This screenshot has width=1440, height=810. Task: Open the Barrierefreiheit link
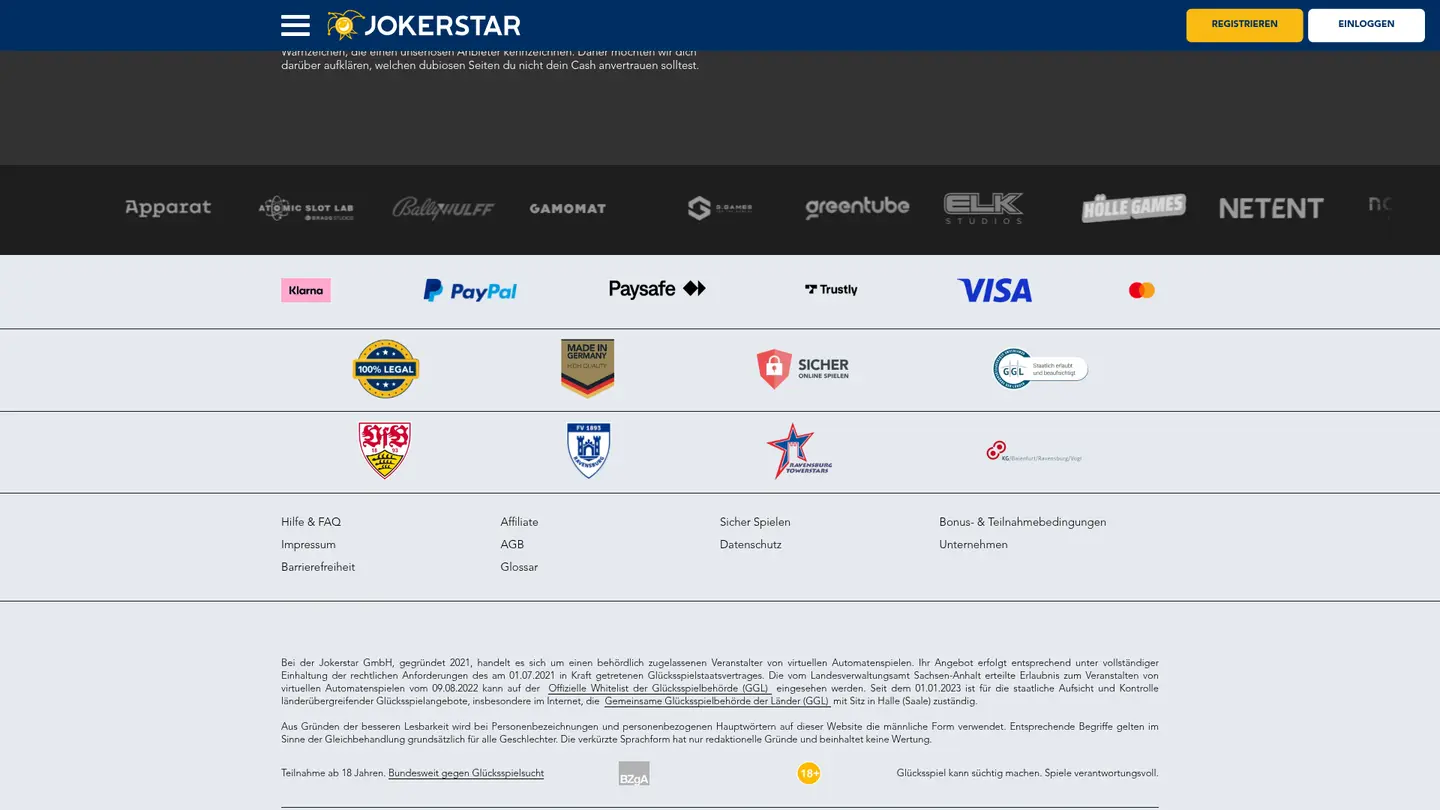(318, 567)
